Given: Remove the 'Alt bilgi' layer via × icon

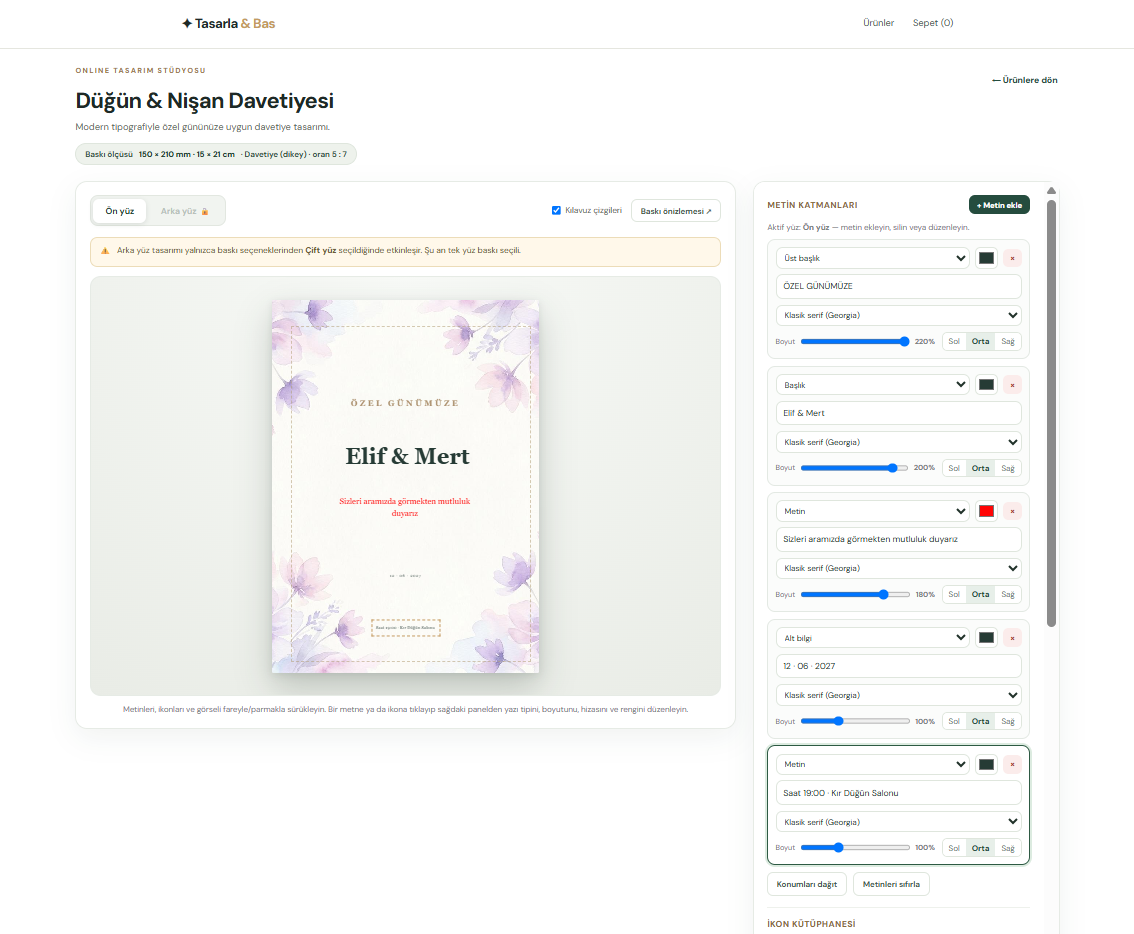Looking at the screenshot, I should coord(1012,638).
